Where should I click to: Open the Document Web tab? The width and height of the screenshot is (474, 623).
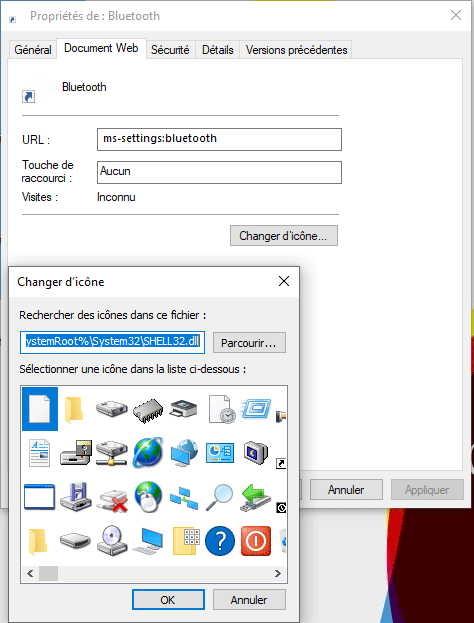(x=101, y=48)
